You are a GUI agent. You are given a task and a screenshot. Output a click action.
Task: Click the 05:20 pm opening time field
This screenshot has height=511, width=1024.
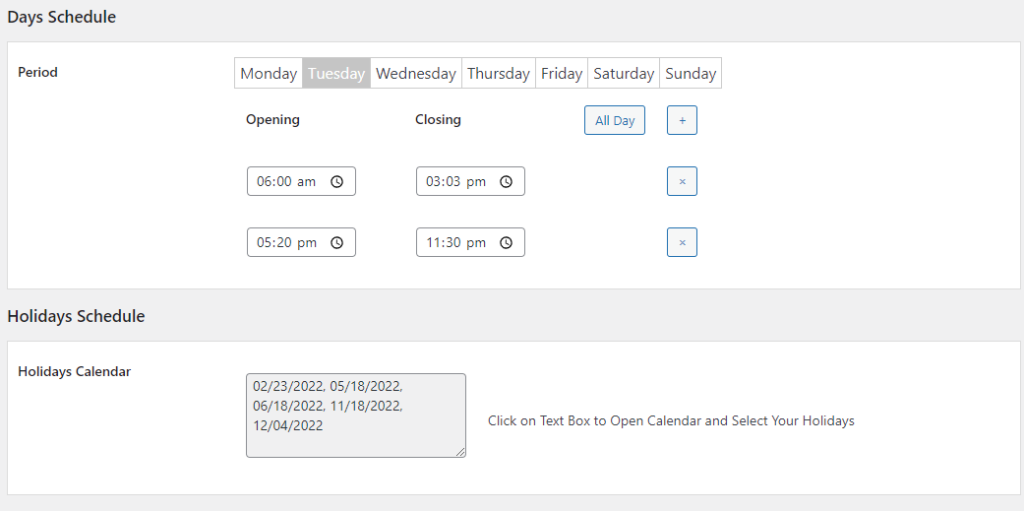click(301, 242)
